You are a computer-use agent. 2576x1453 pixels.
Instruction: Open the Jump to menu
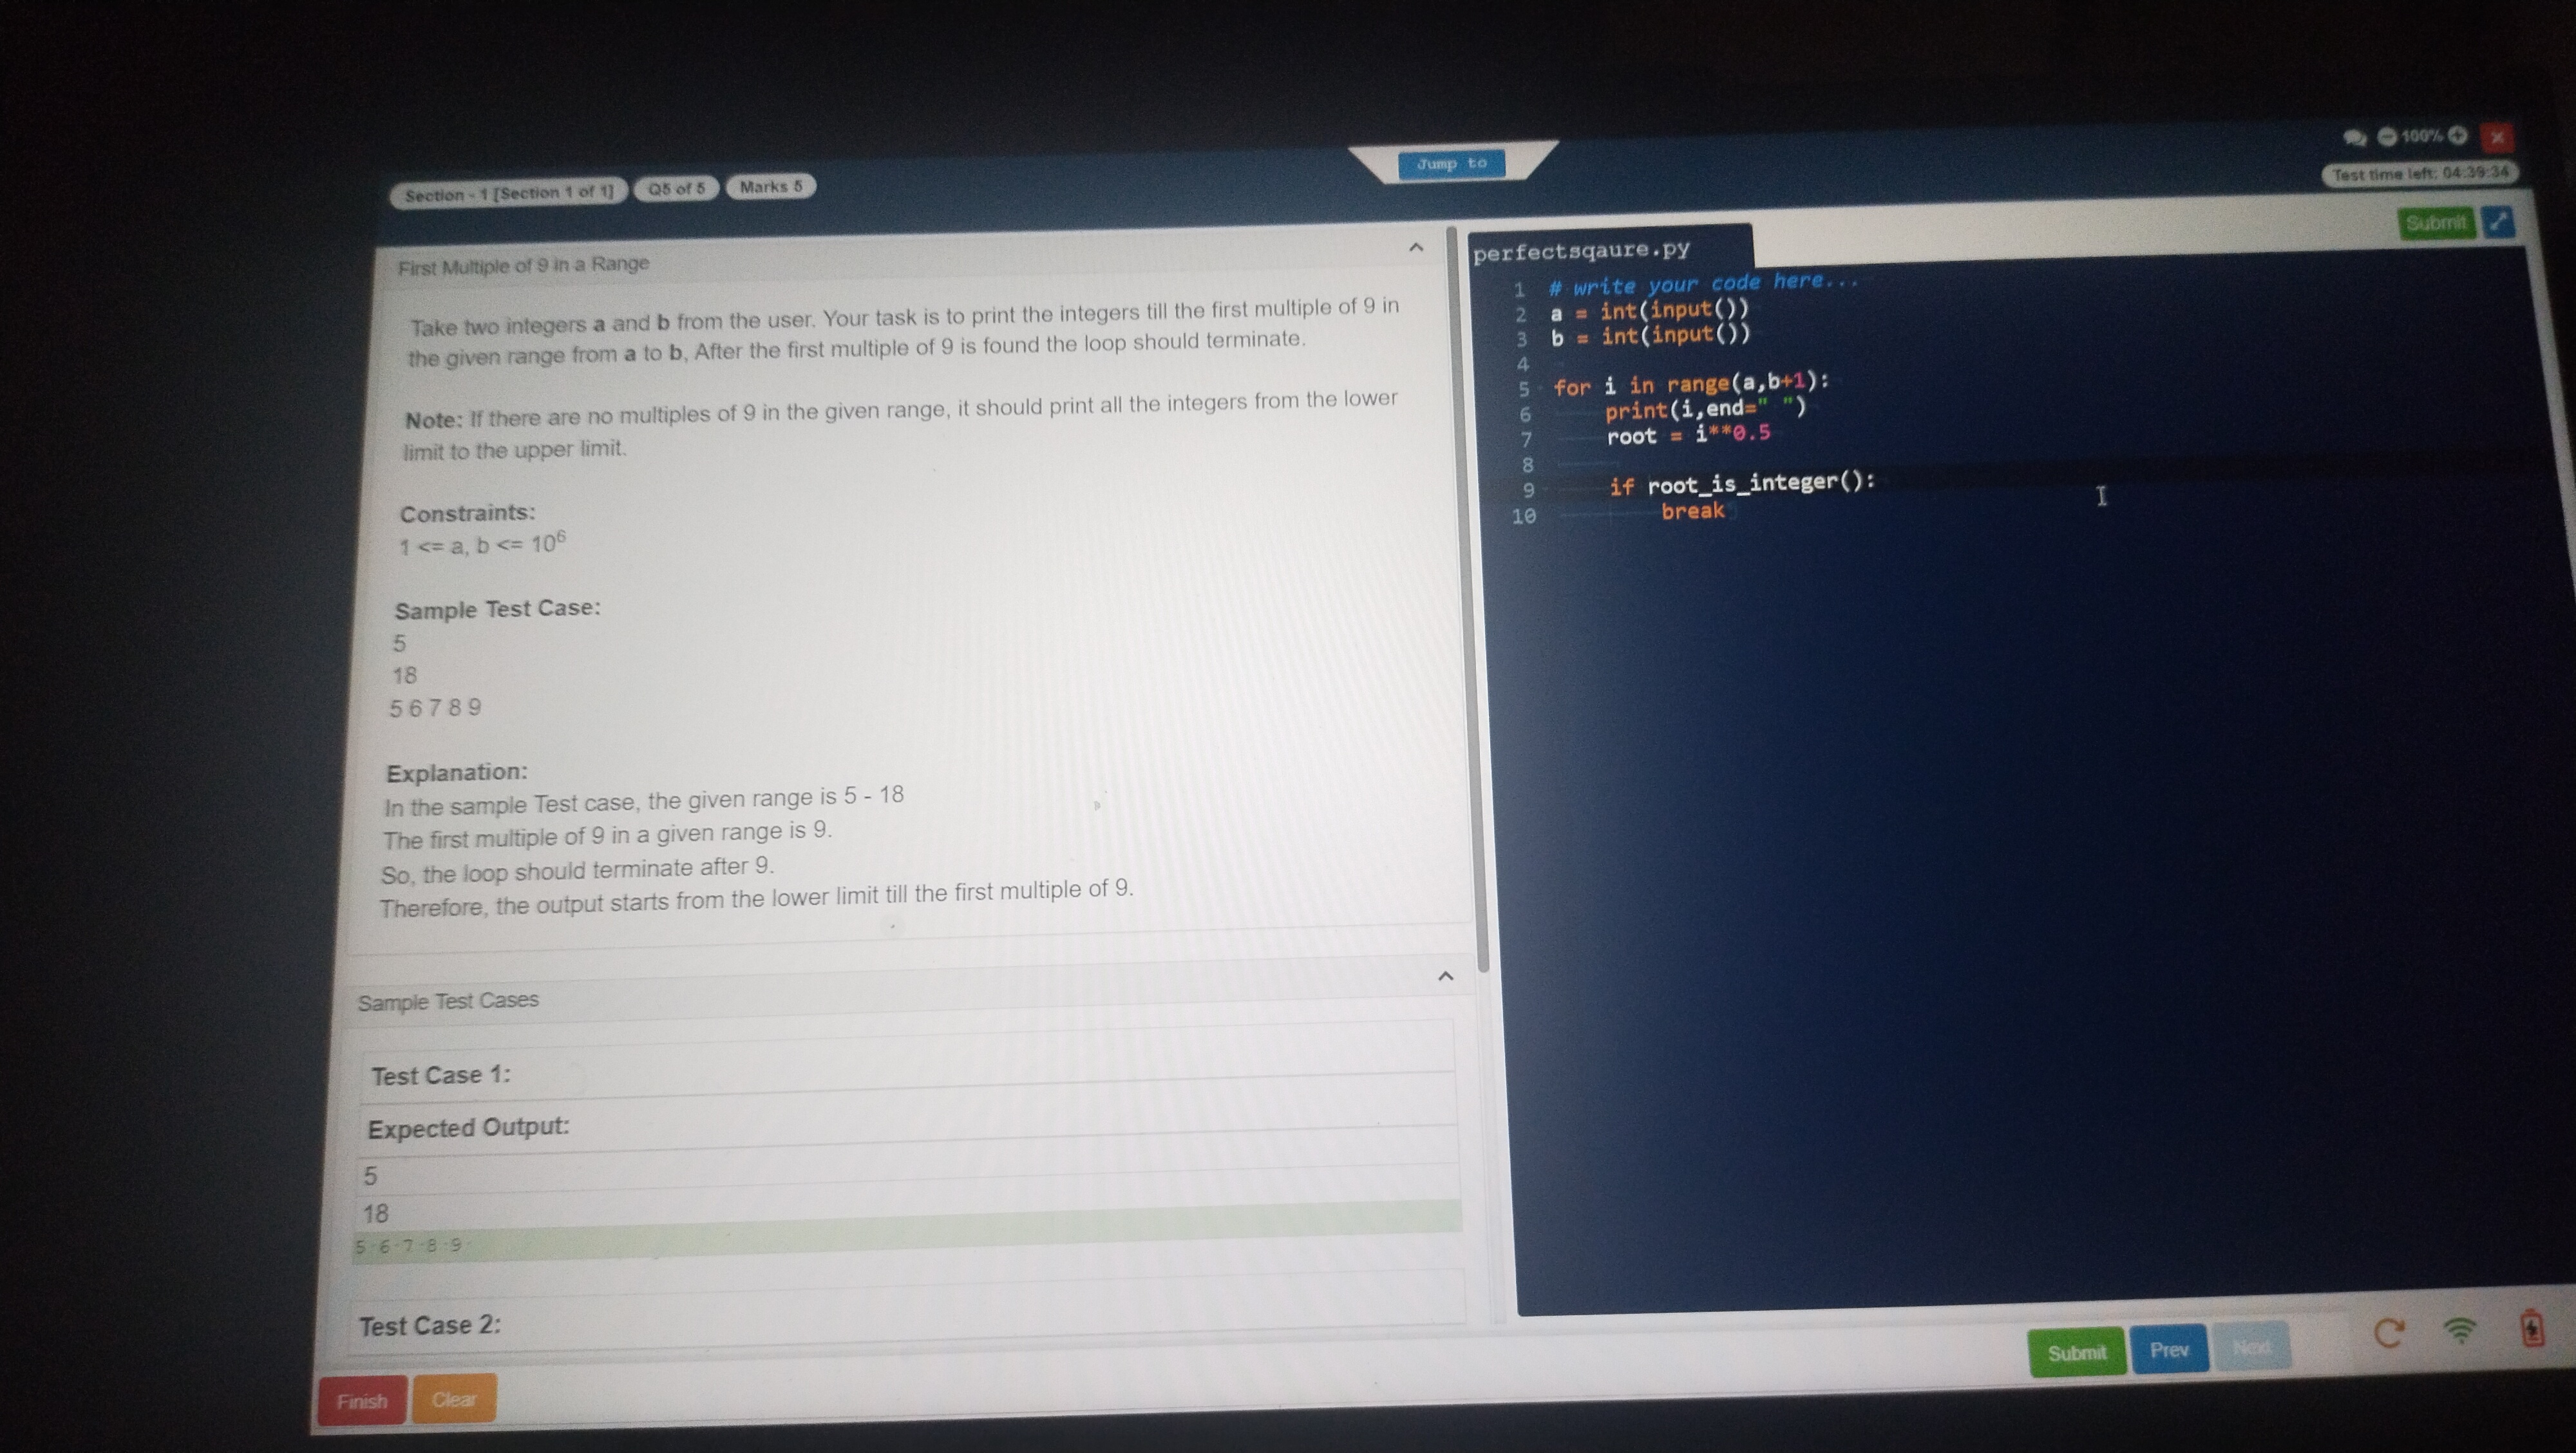pos(1451,163)
